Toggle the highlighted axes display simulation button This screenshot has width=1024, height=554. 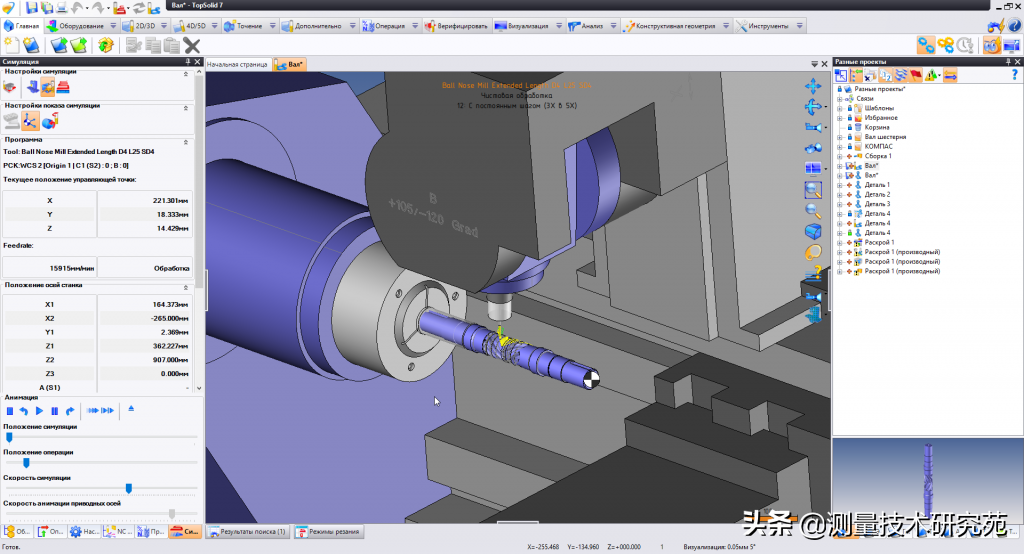point(30,121)
